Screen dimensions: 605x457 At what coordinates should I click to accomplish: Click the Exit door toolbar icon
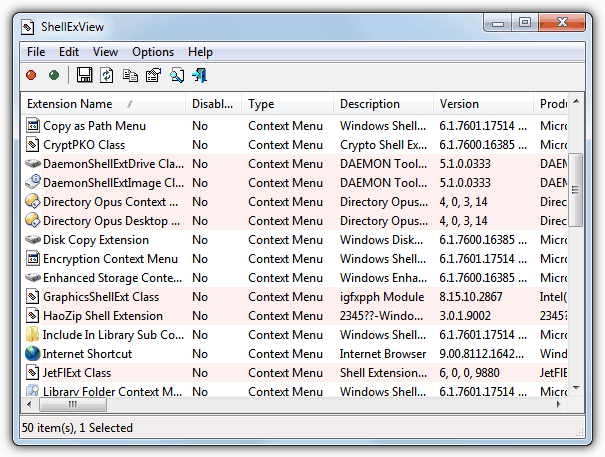click(x=200, y=75)
